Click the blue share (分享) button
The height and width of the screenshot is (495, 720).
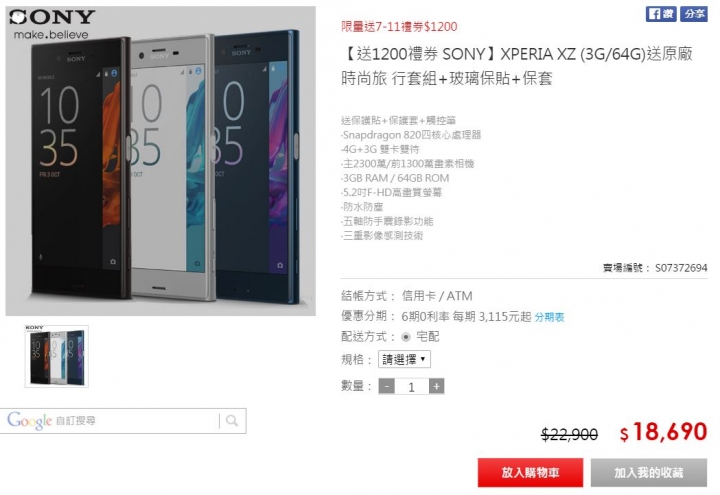point(693,14)
